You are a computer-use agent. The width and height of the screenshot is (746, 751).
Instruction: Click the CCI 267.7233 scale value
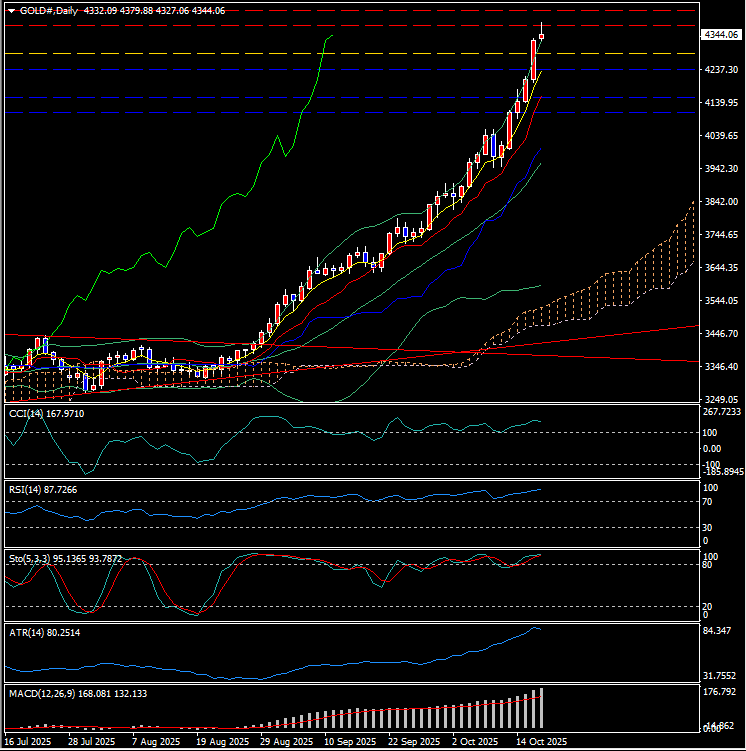pos(721,411)
